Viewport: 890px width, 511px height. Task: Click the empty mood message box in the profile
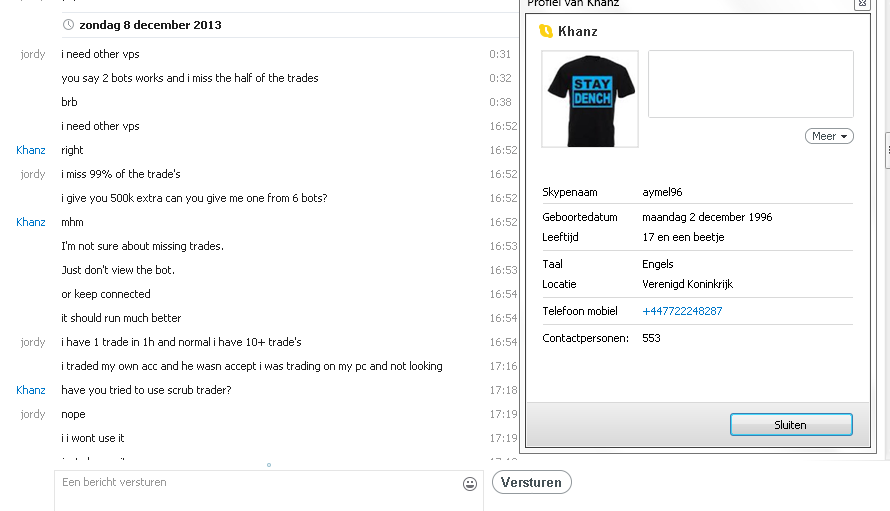pos(750,84)
